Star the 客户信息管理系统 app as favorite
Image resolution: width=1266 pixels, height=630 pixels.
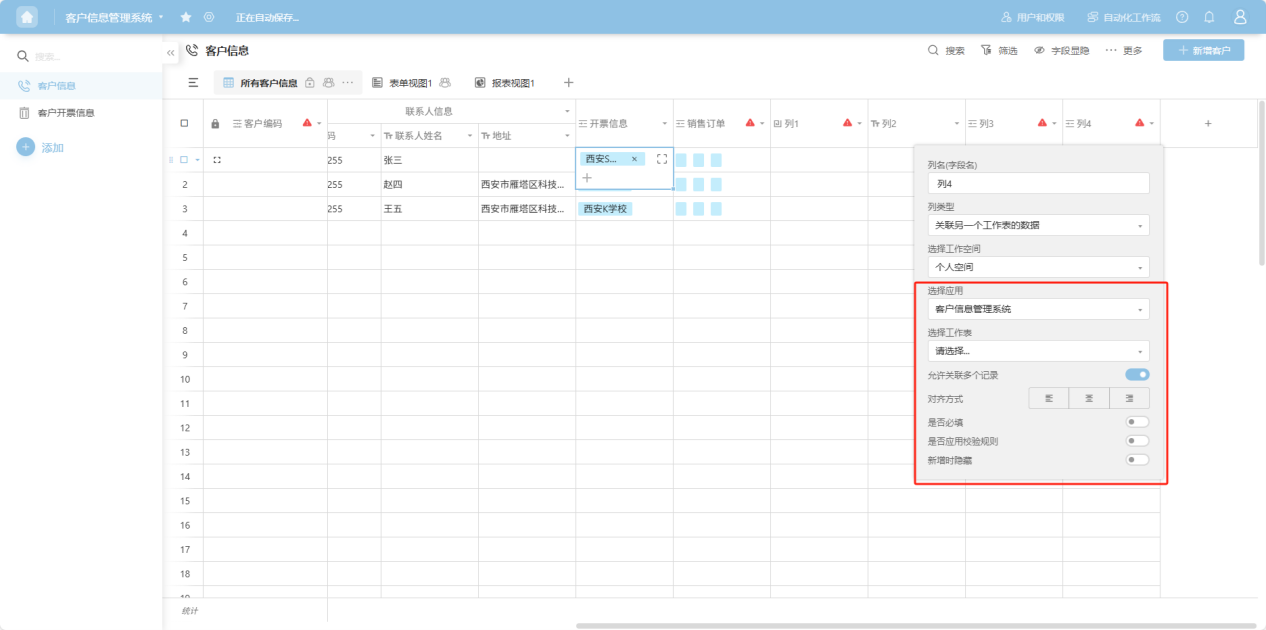click(x=186, y=17)
